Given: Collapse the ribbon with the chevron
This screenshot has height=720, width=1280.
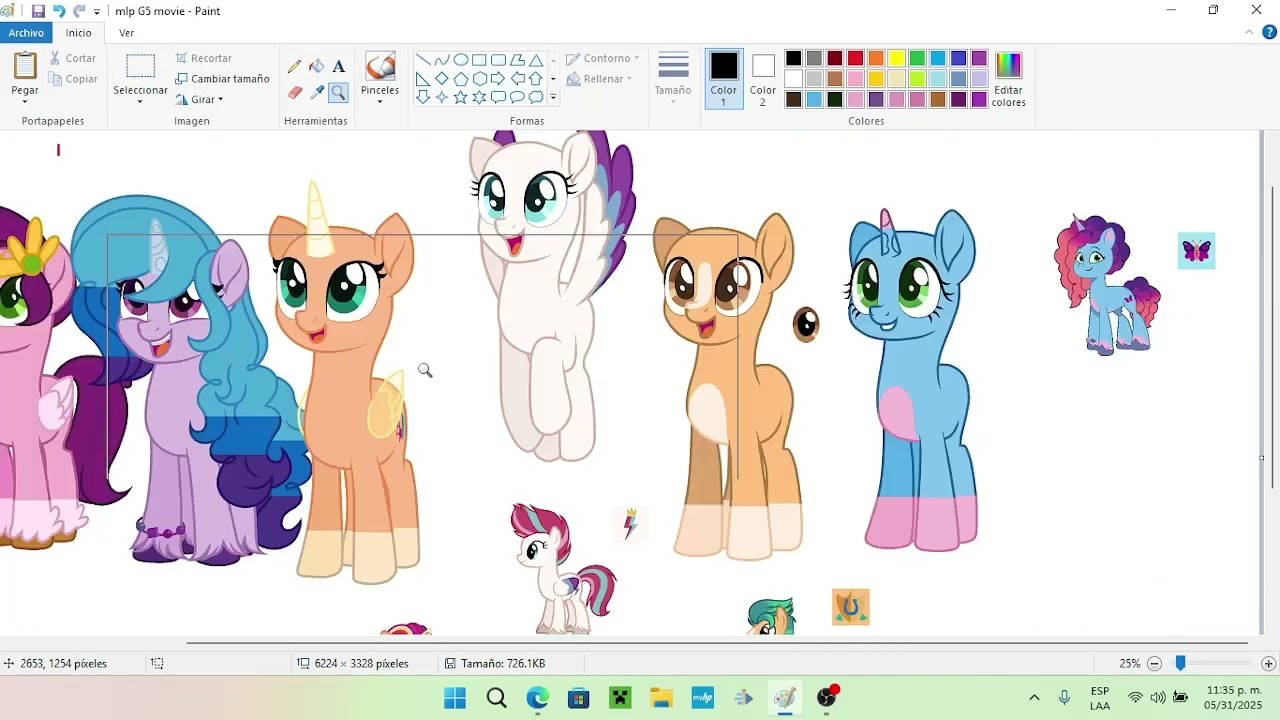Looking at the screenshot, I should (1248, 33).
